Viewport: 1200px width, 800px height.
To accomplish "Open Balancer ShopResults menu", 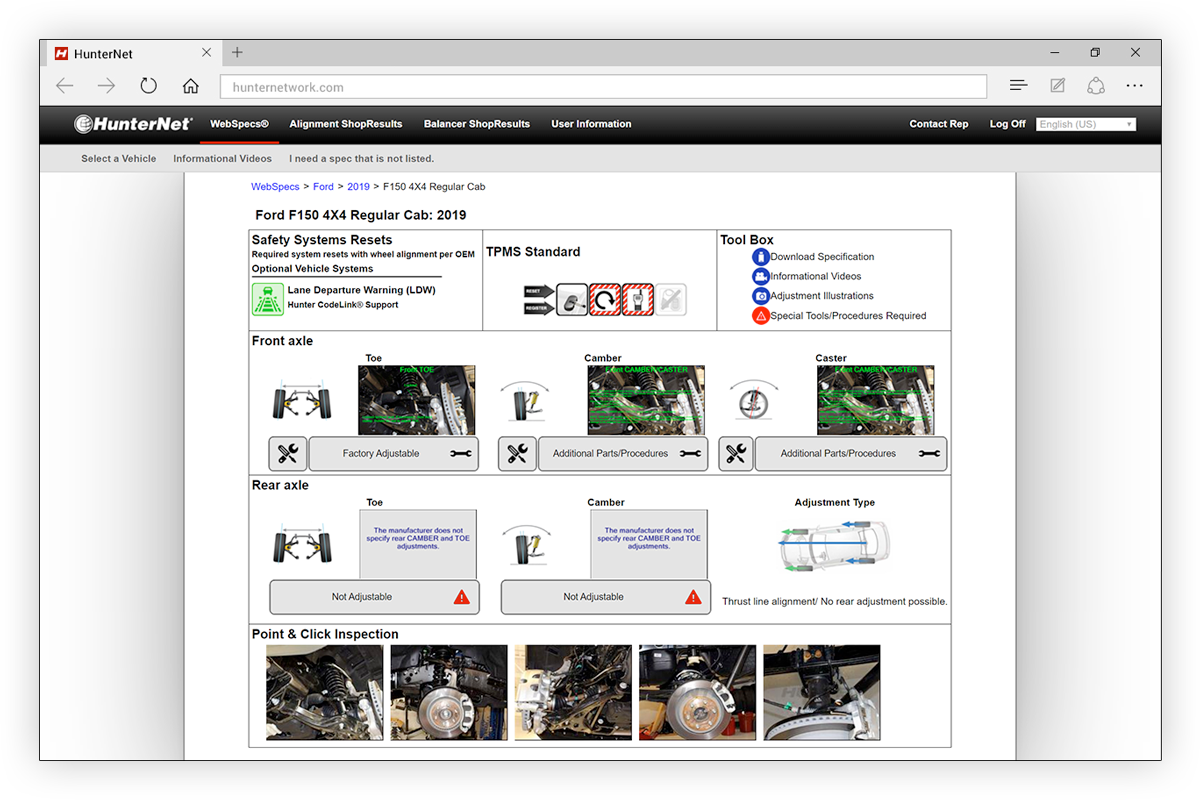I will pos(477,124).
